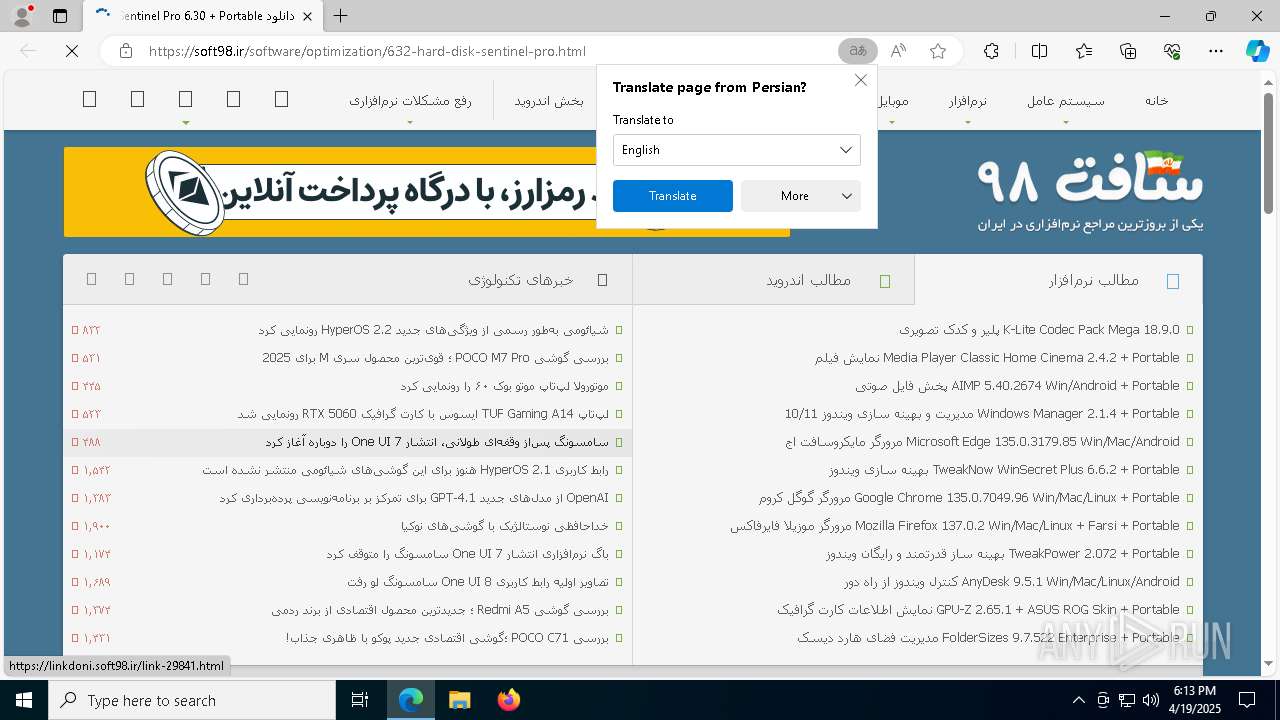The image size is (1280, 720).
Task: Switch to خبرهای تکنولوژی tab
Action: [521, 280]
